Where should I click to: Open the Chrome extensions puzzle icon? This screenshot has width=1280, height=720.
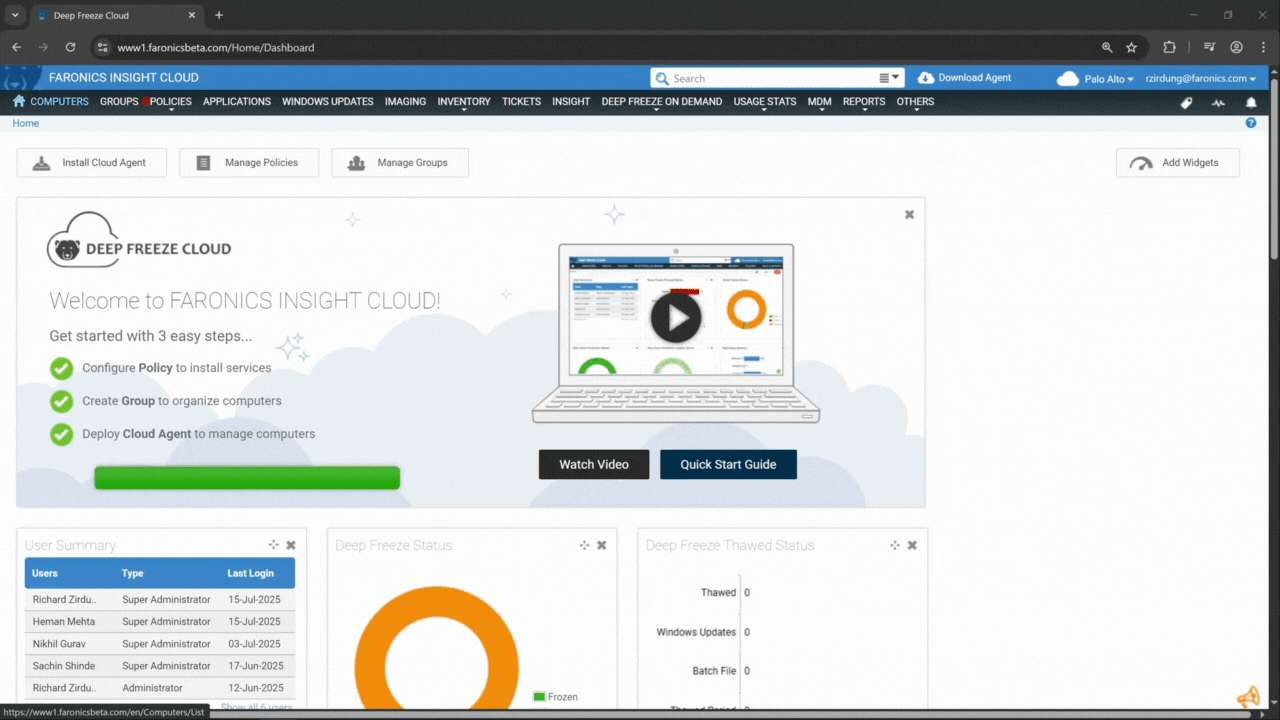coord(1169,47)
